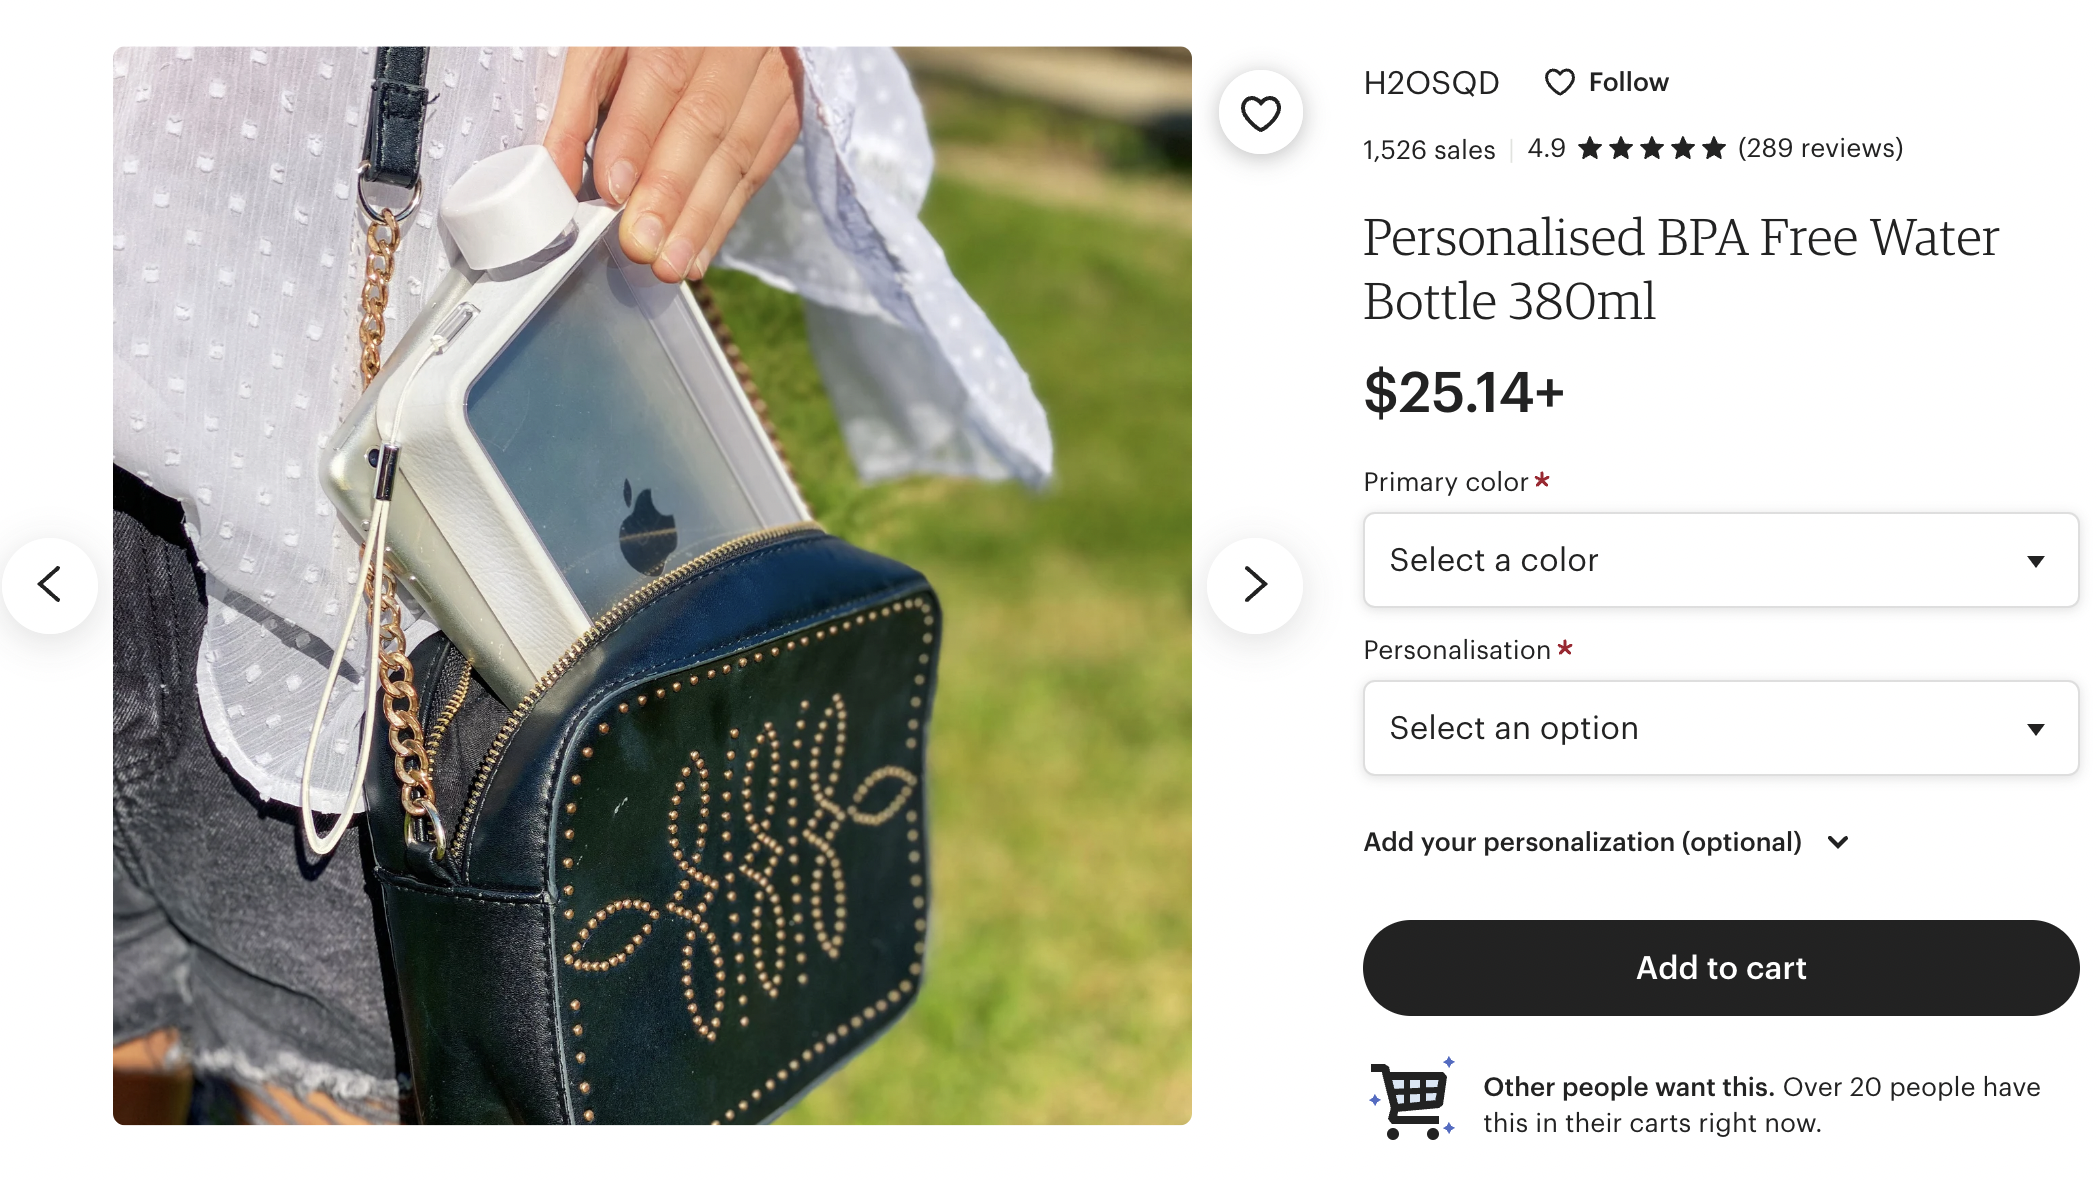2097x1180 pixels.
Task: View the 289 reviews
Action: point(1820,148)
